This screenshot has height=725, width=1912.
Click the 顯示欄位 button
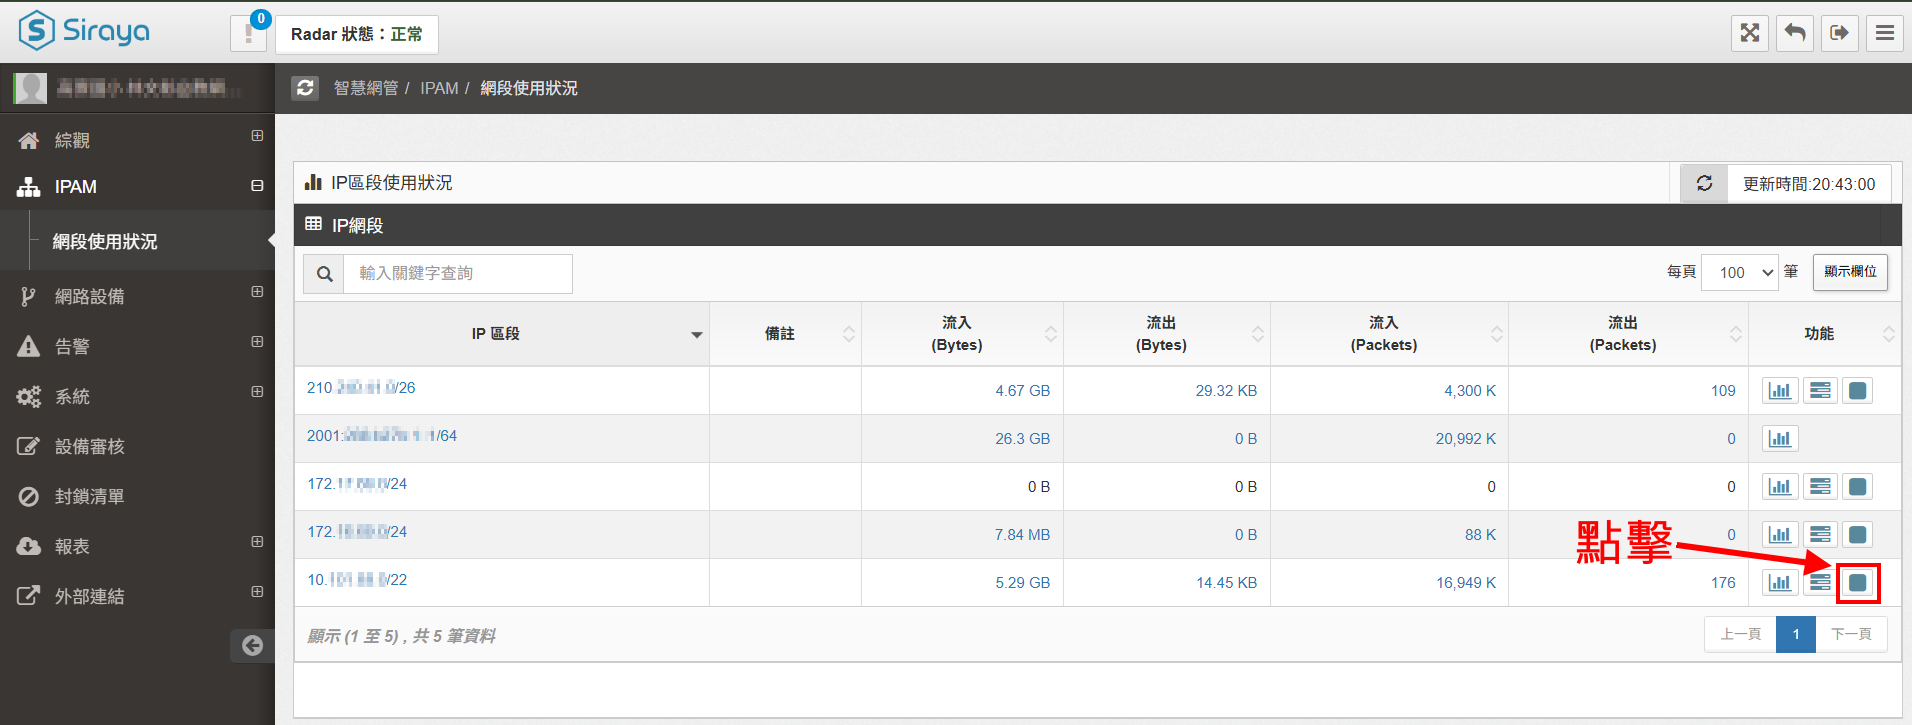pyautogui.click(x=1849, y=272)
